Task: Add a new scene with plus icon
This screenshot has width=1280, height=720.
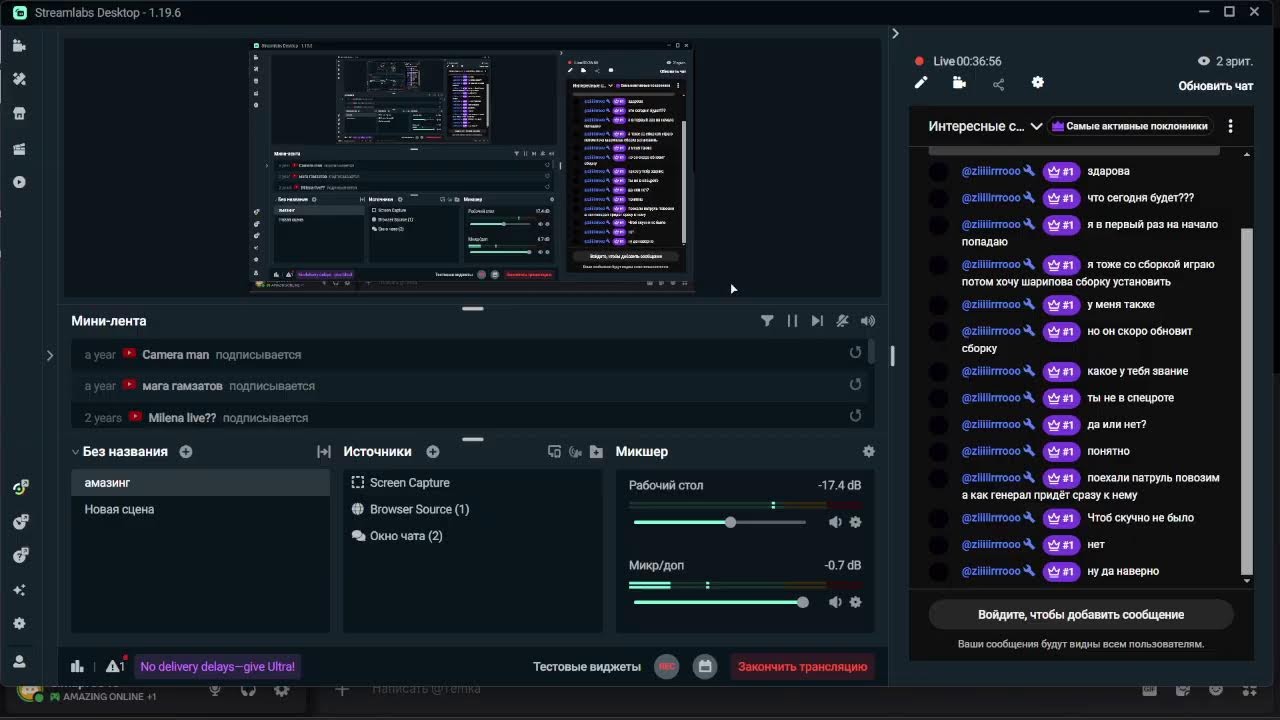Action: tap(186, 452)
